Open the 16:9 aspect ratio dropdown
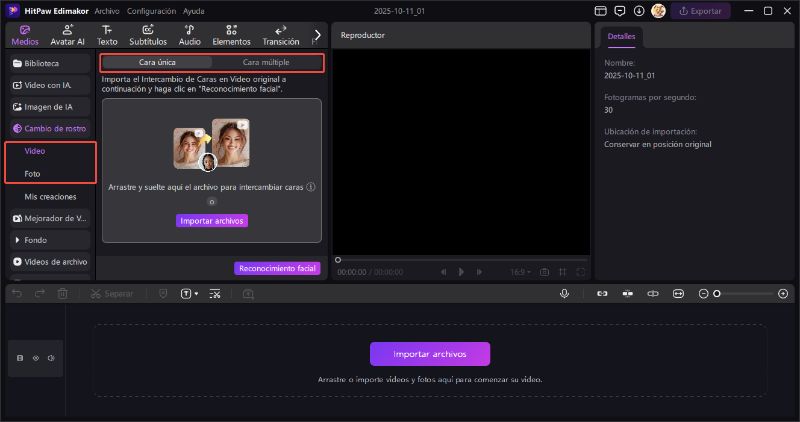This screenshot has height=422, width=800. (520, 272)
